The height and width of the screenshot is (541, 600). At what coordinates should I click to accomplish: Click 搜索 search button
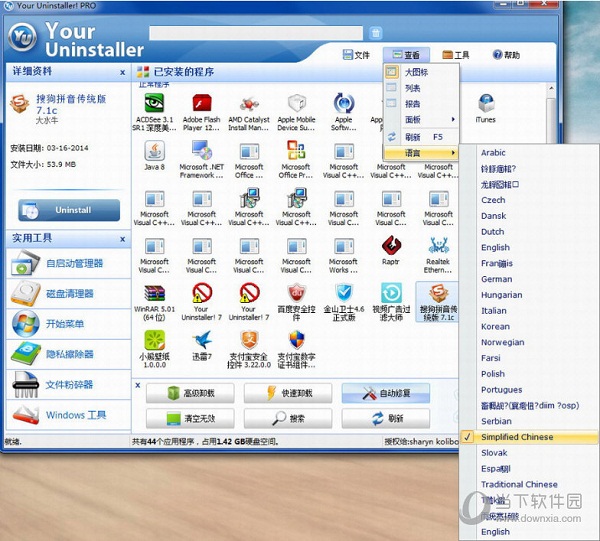click(288, 419)
